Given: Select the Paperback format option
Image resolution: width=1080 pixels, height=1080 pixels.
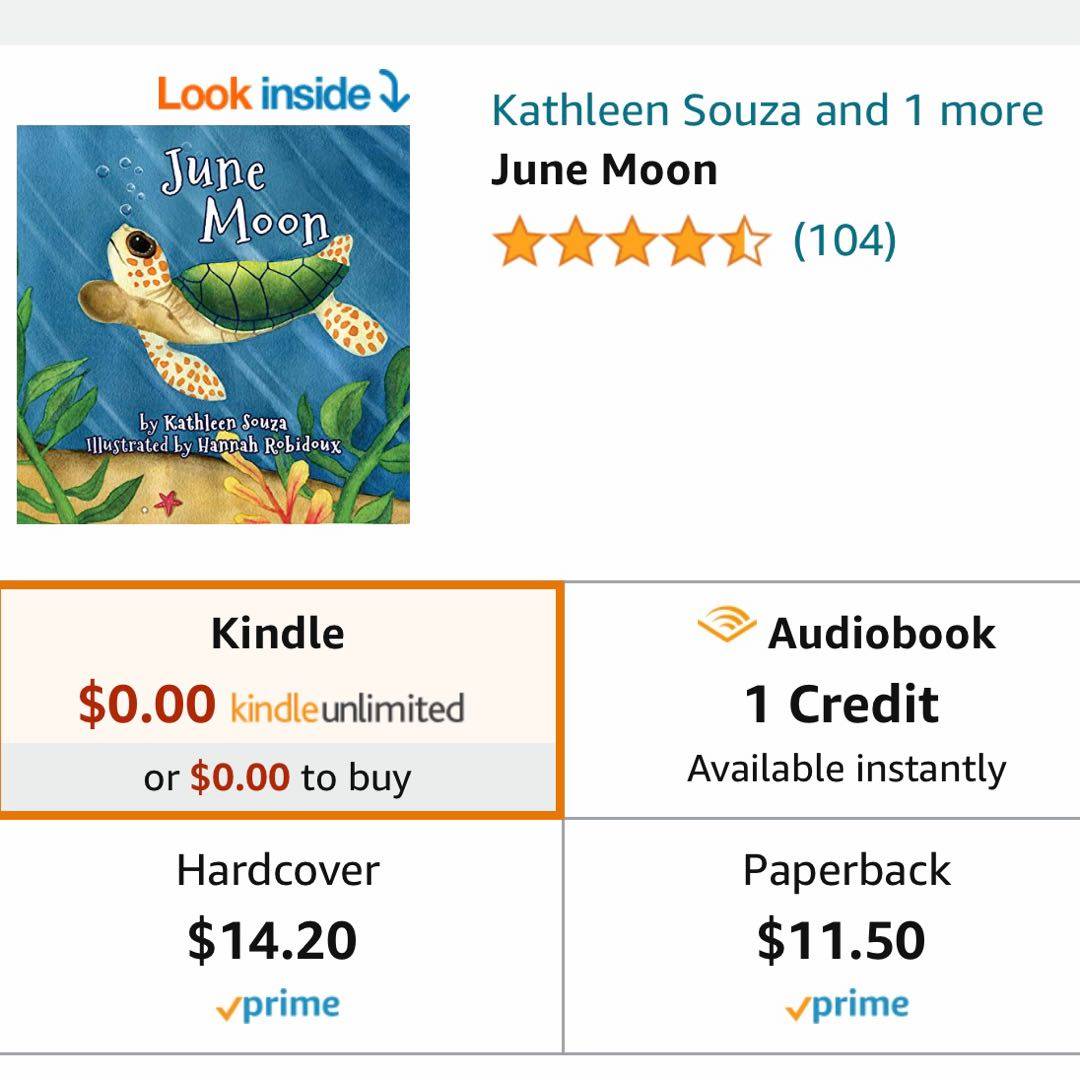Looking at the screenshot, I should pos(846,870).
